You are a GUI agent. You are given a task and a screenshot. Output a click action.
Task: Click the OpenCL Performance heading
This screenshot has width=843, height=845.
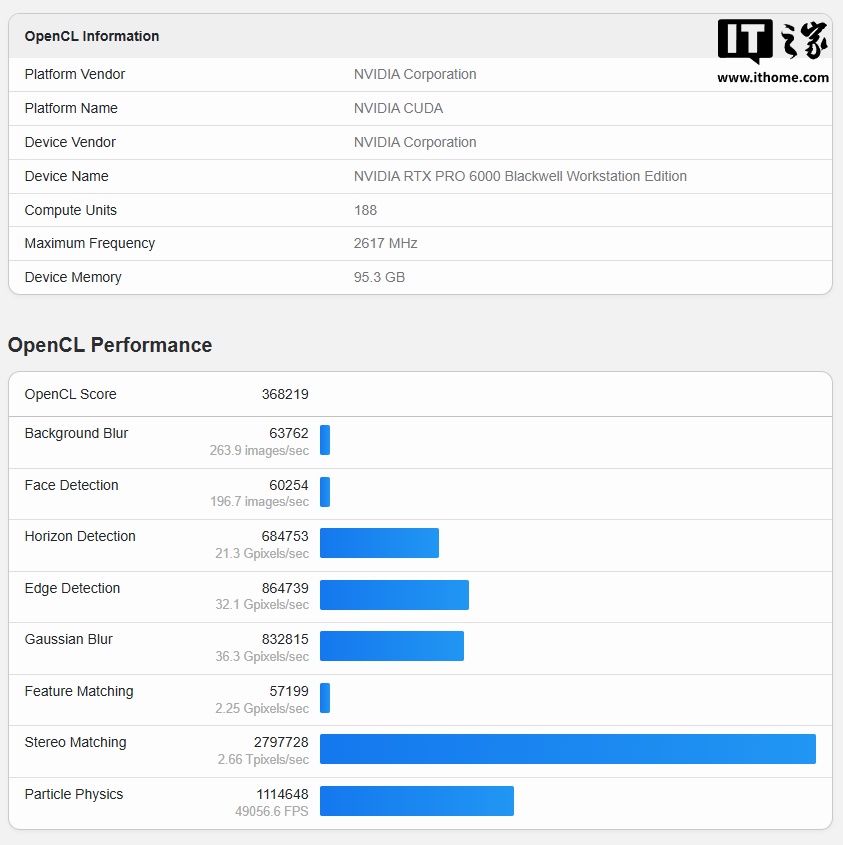110,345
